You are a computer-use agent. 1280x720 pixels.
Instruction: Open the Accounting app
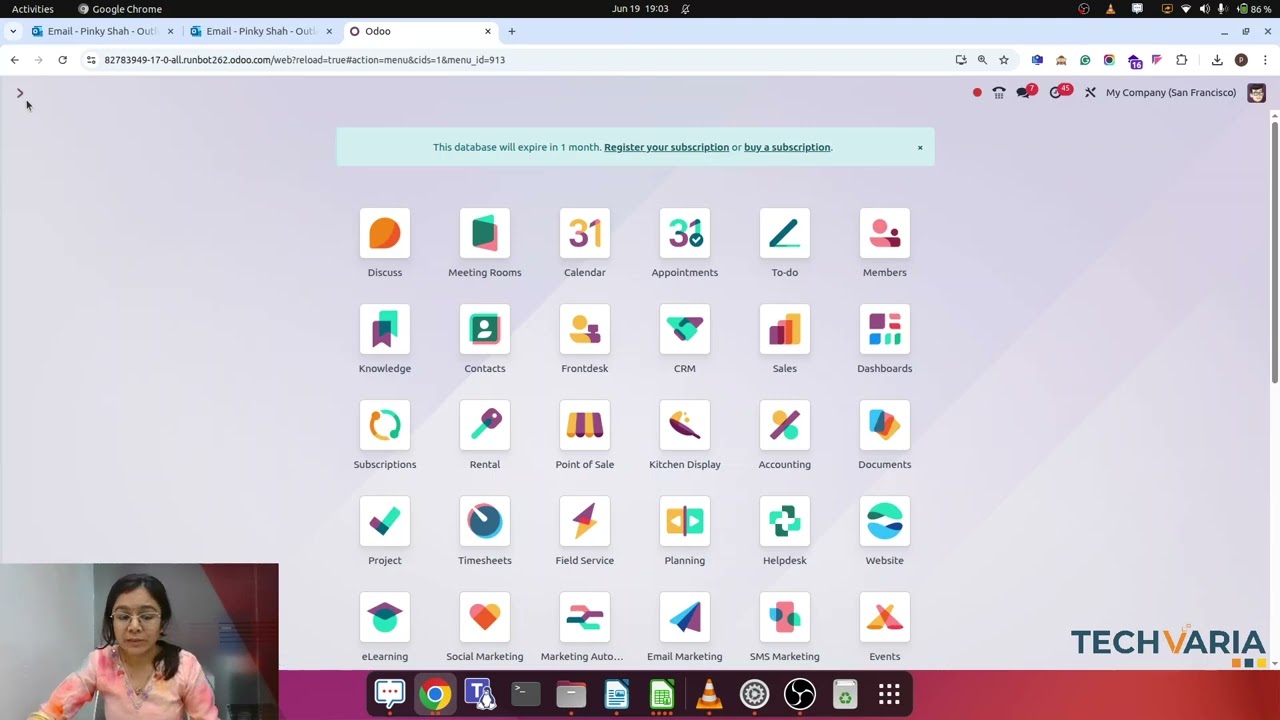(x=785, y=426)
